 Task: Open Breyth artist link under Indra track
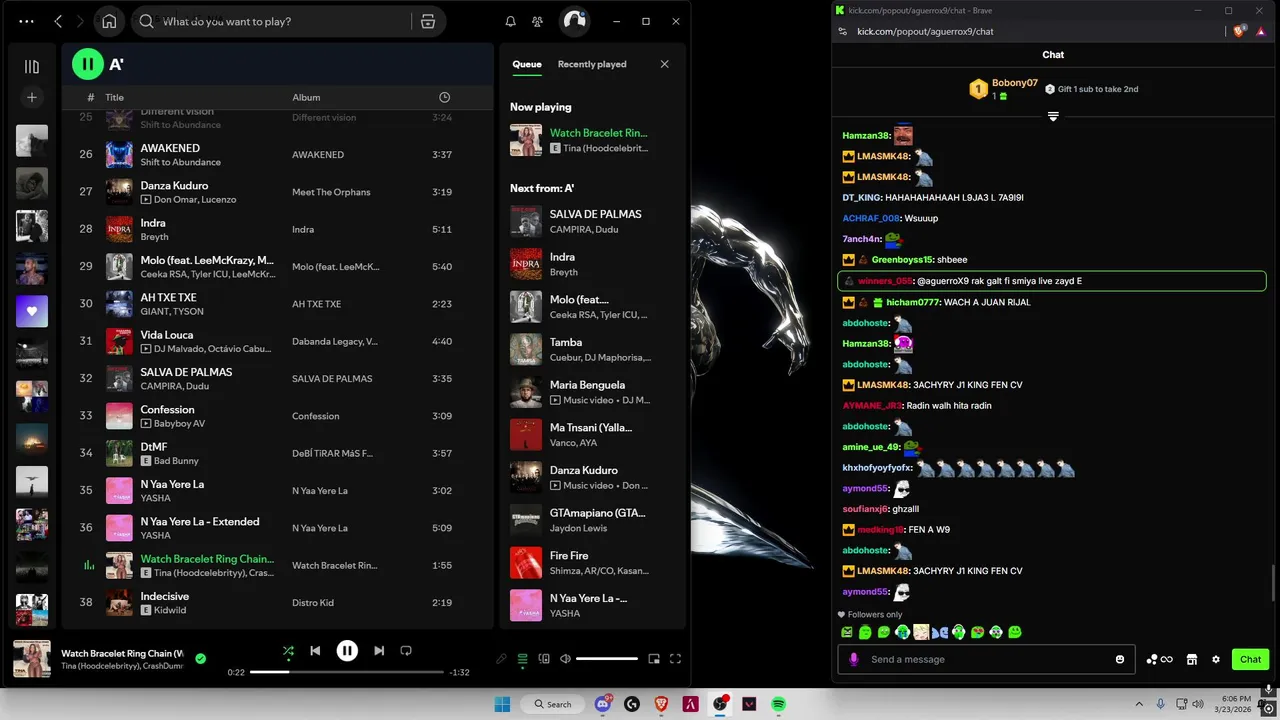[154, 237]
